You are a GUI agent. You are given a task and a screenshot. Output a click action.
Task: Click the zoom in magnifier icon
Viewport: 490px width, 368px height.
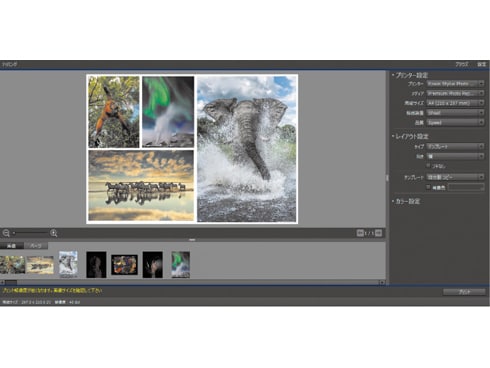54,233
